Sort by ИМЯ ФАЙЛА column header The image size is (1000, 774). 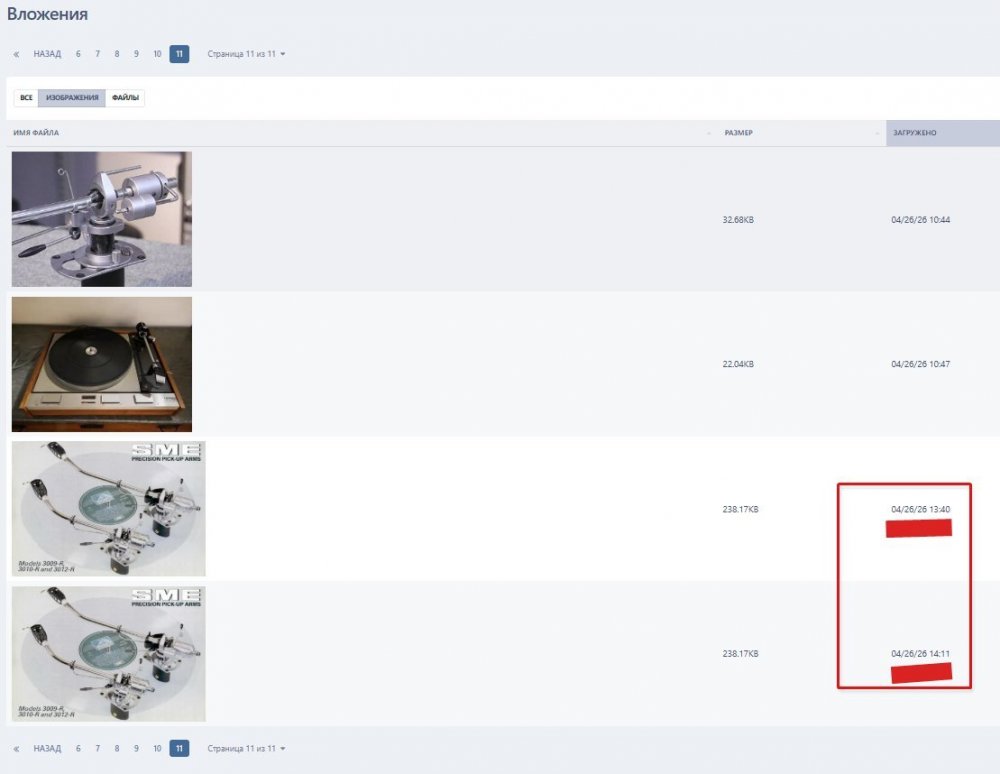coord(36,133)
